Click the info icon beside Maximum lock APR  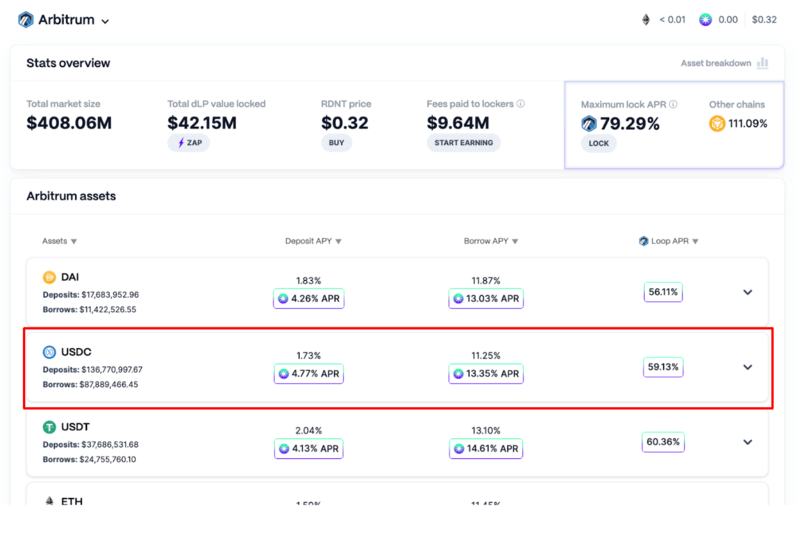(x=673, y=104)
